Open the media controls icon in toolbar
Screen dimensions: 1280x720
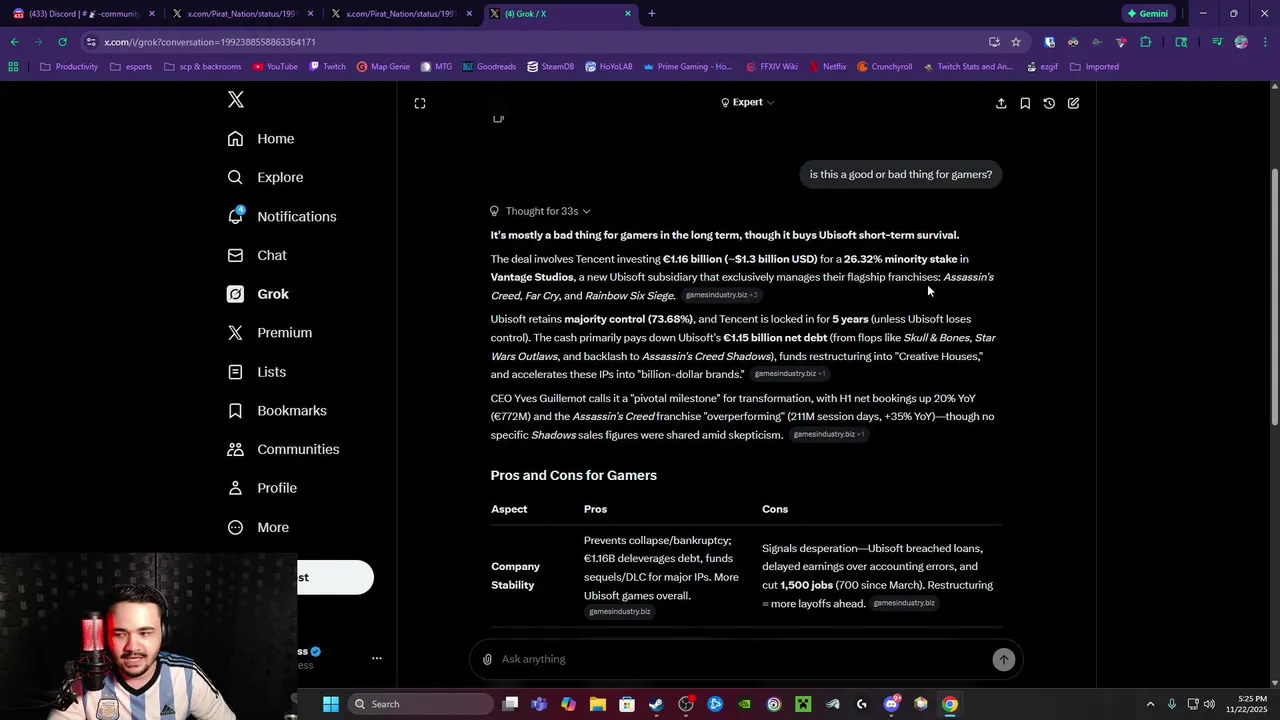[x=1217, y=42]
